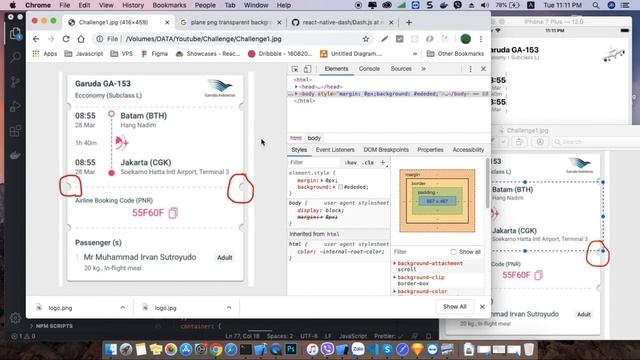Image resolution: width=640 pixels, height=360 pixels.
Task: Open Other Bookmarks folder
Action: click(455, 53)
